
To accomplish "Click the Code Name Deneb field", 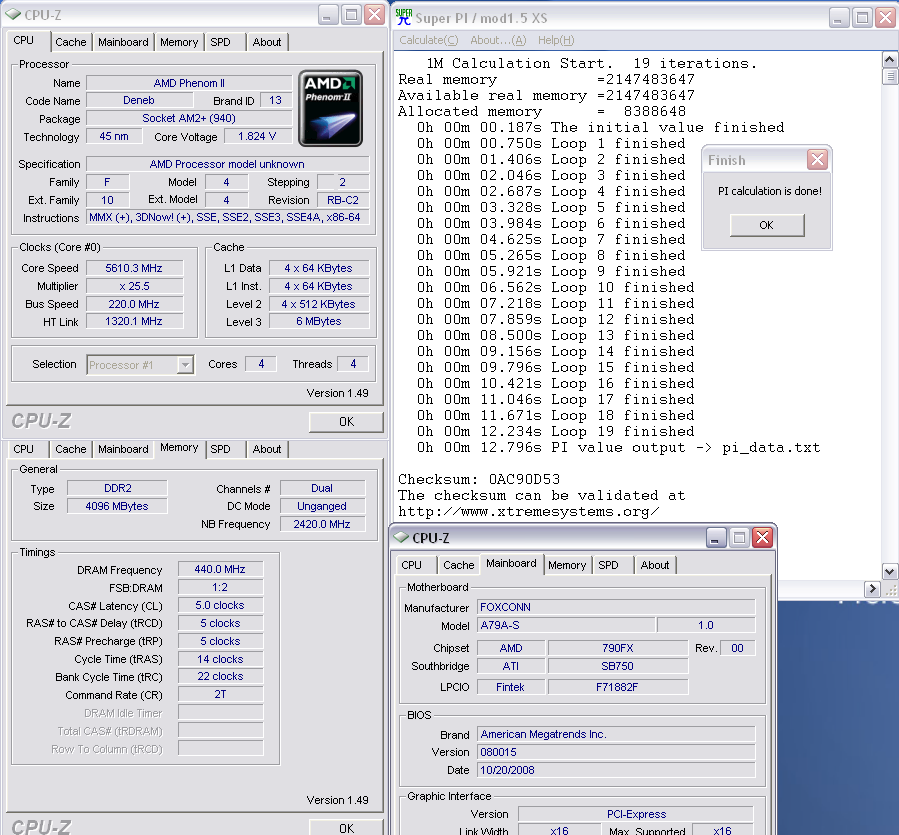I will [139, 100].
